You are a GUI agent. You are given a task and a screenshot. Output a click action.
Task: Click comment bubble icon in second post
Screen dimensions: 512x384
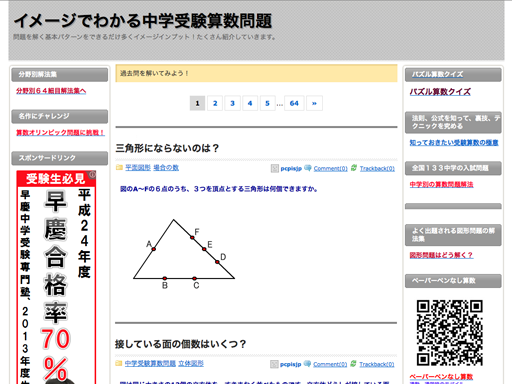coord(307,364)
